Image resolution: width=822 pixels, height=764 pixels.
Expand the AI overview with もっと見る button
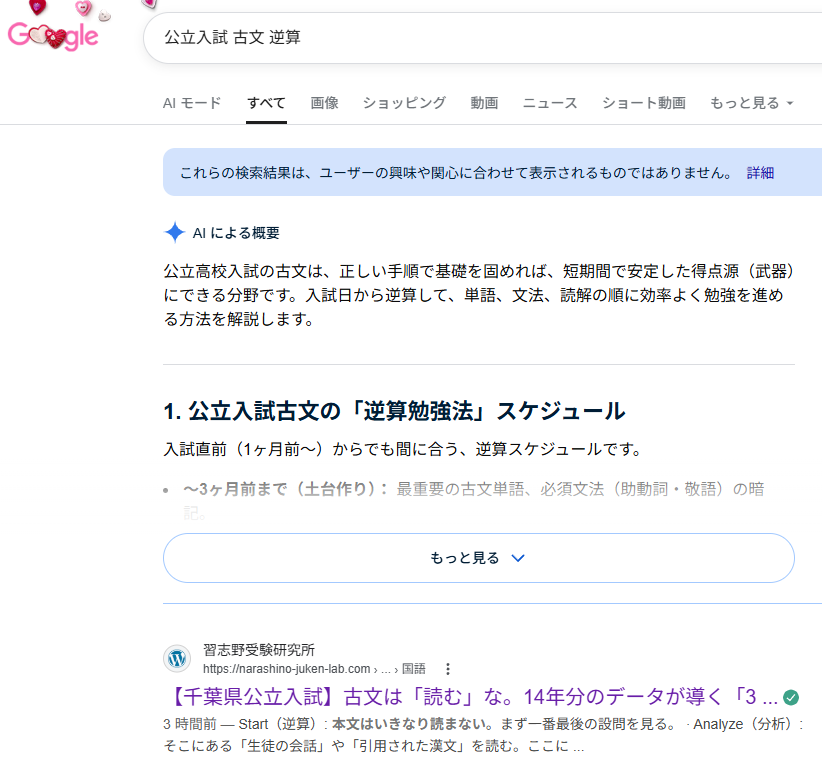(x=478, y=558)
